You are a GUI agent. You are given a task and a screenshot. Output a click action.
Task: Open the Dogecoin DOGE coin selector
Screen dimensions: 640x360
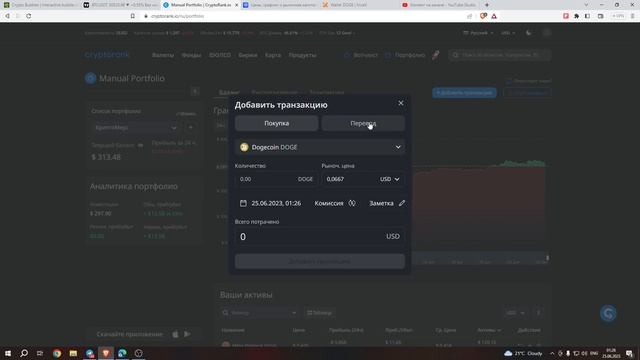[x=320, y=147]
